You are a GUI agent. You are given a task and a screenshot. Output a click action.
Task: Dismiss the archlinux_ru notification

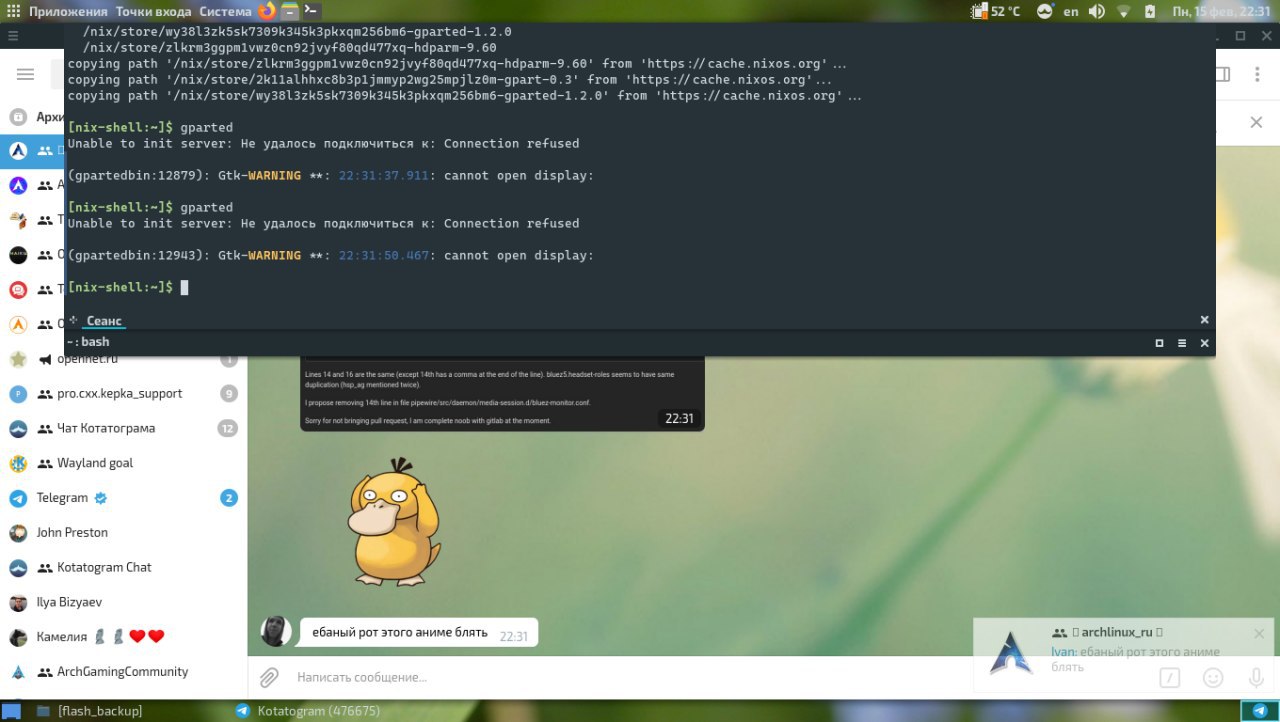(x=1259, y=634)
